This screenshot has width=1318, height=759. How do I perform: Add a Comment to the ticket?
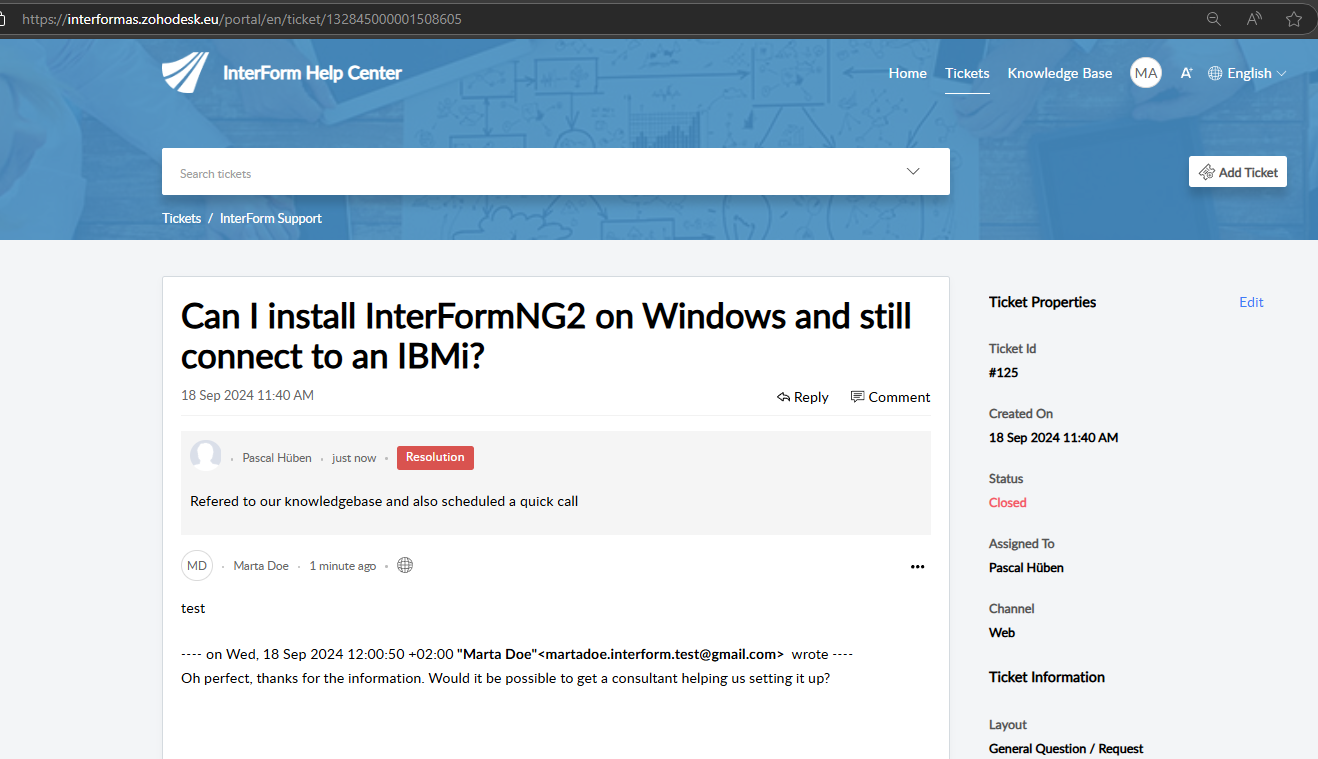coord(890,397)
